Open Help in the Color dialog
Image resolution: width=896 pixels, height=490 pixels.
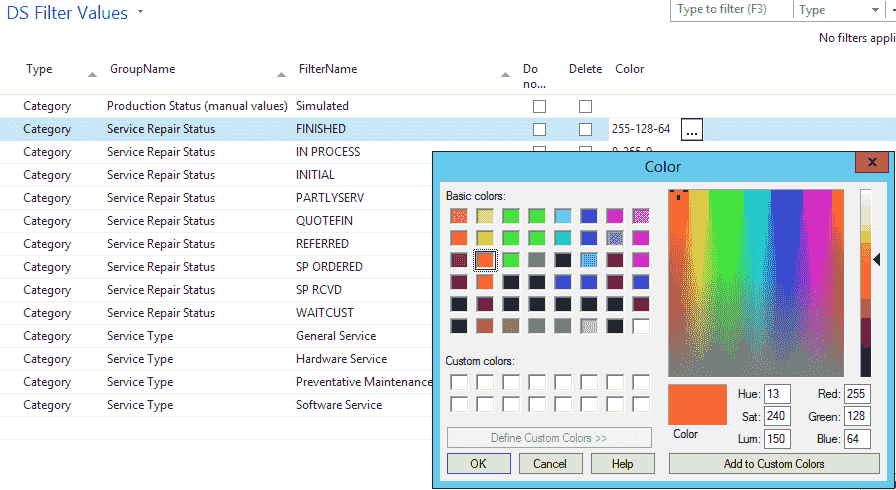click(622, 464)
